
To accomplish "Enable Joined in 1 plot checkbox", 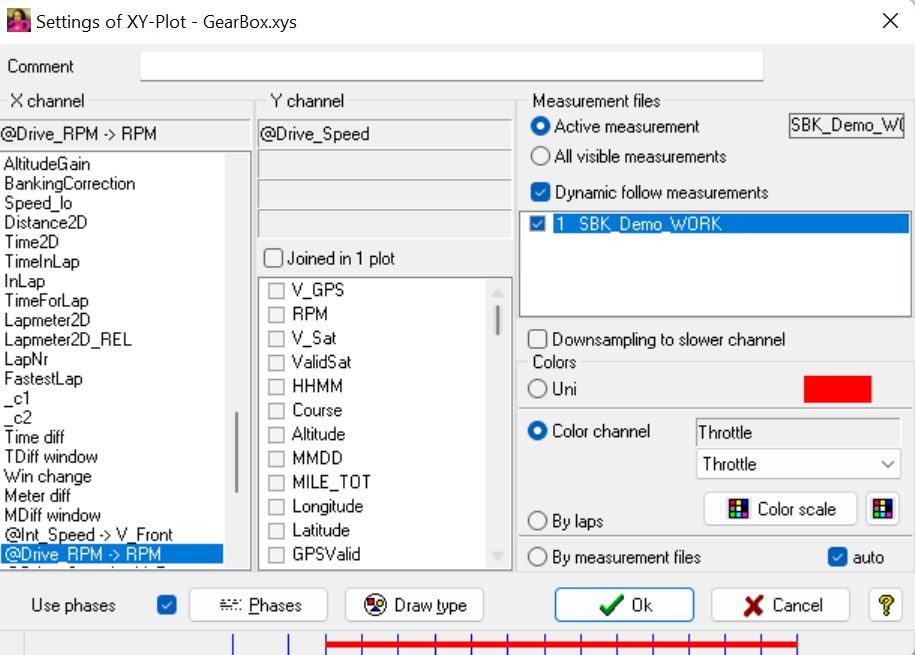I will 273,258.
